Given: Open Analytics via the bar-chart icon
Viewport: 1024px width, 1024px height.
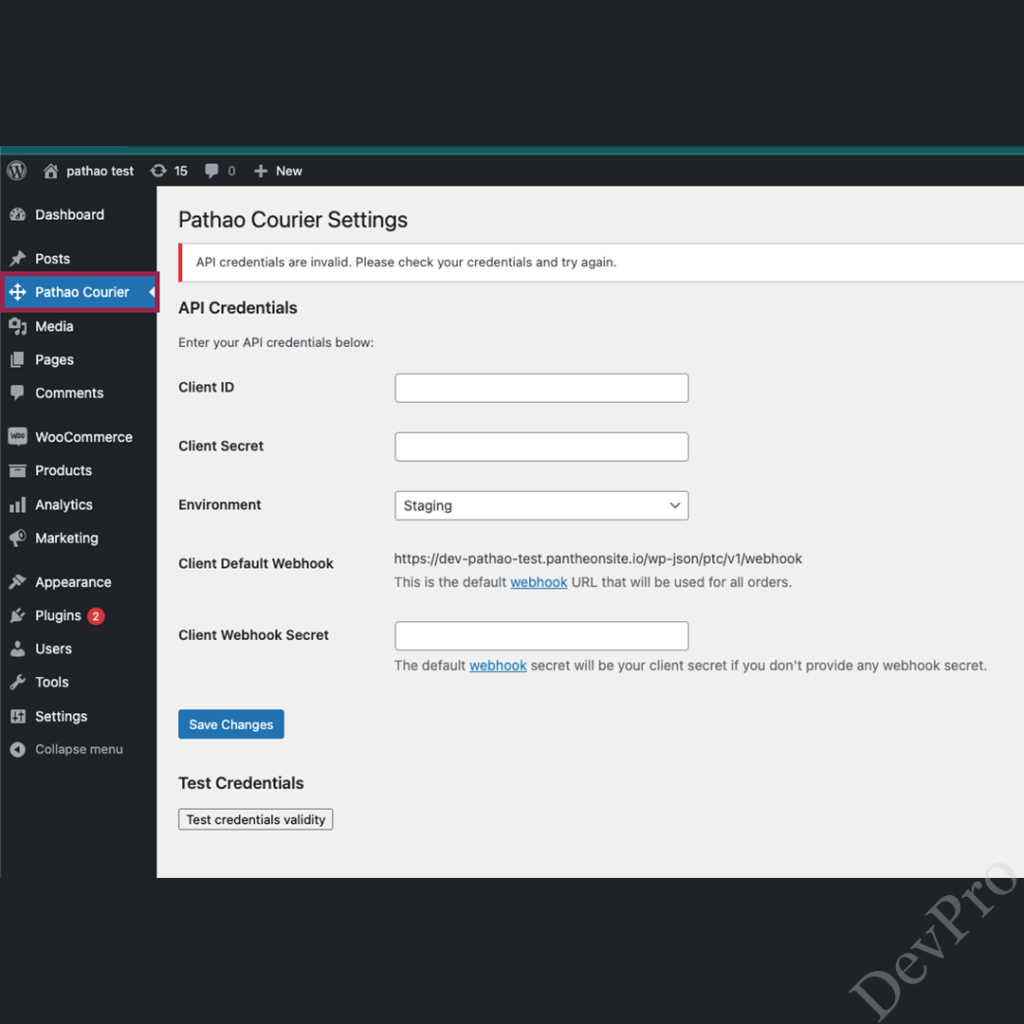Looking at the screenshot, I should (x=20, y=504).
